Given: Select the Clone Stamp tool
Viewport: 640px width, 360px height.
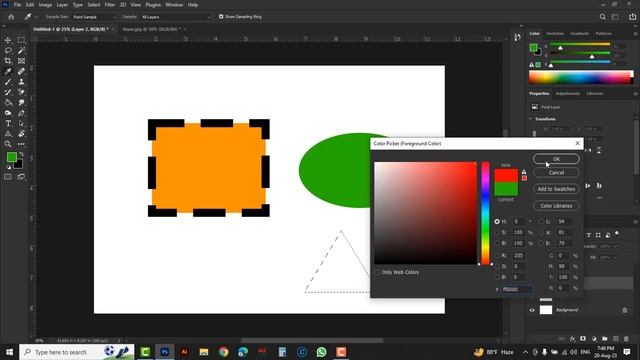Looking at the screenshot, I should [x=21, y=82].
